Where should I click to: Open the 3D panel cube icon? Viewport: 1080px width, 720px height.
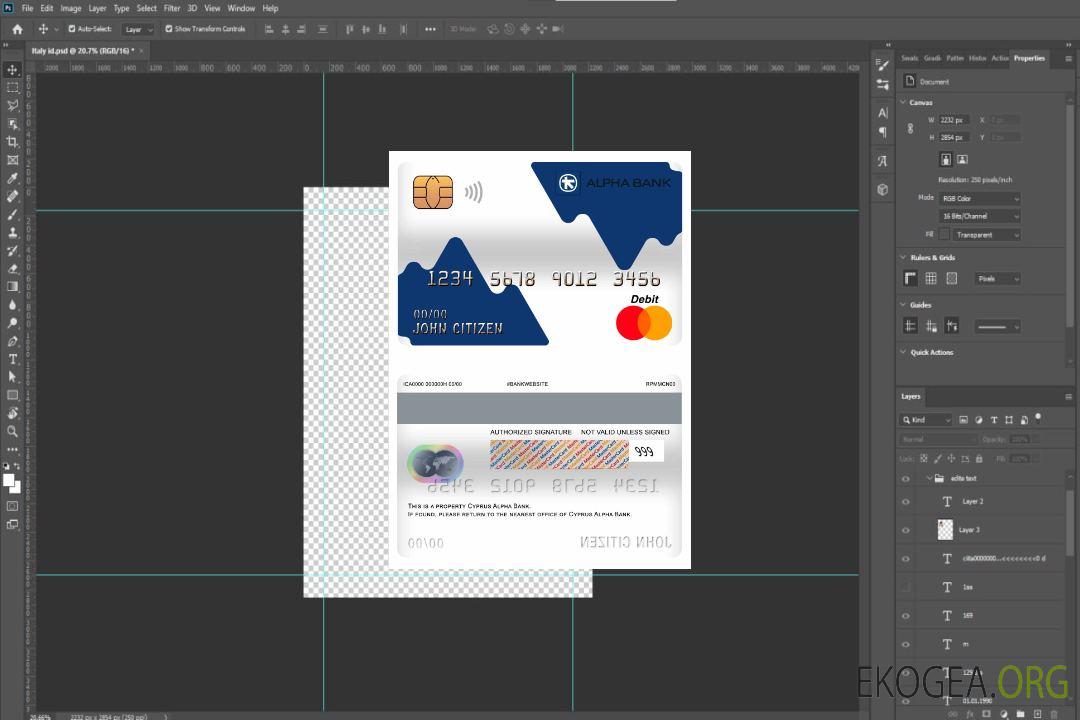pos(883,189)
